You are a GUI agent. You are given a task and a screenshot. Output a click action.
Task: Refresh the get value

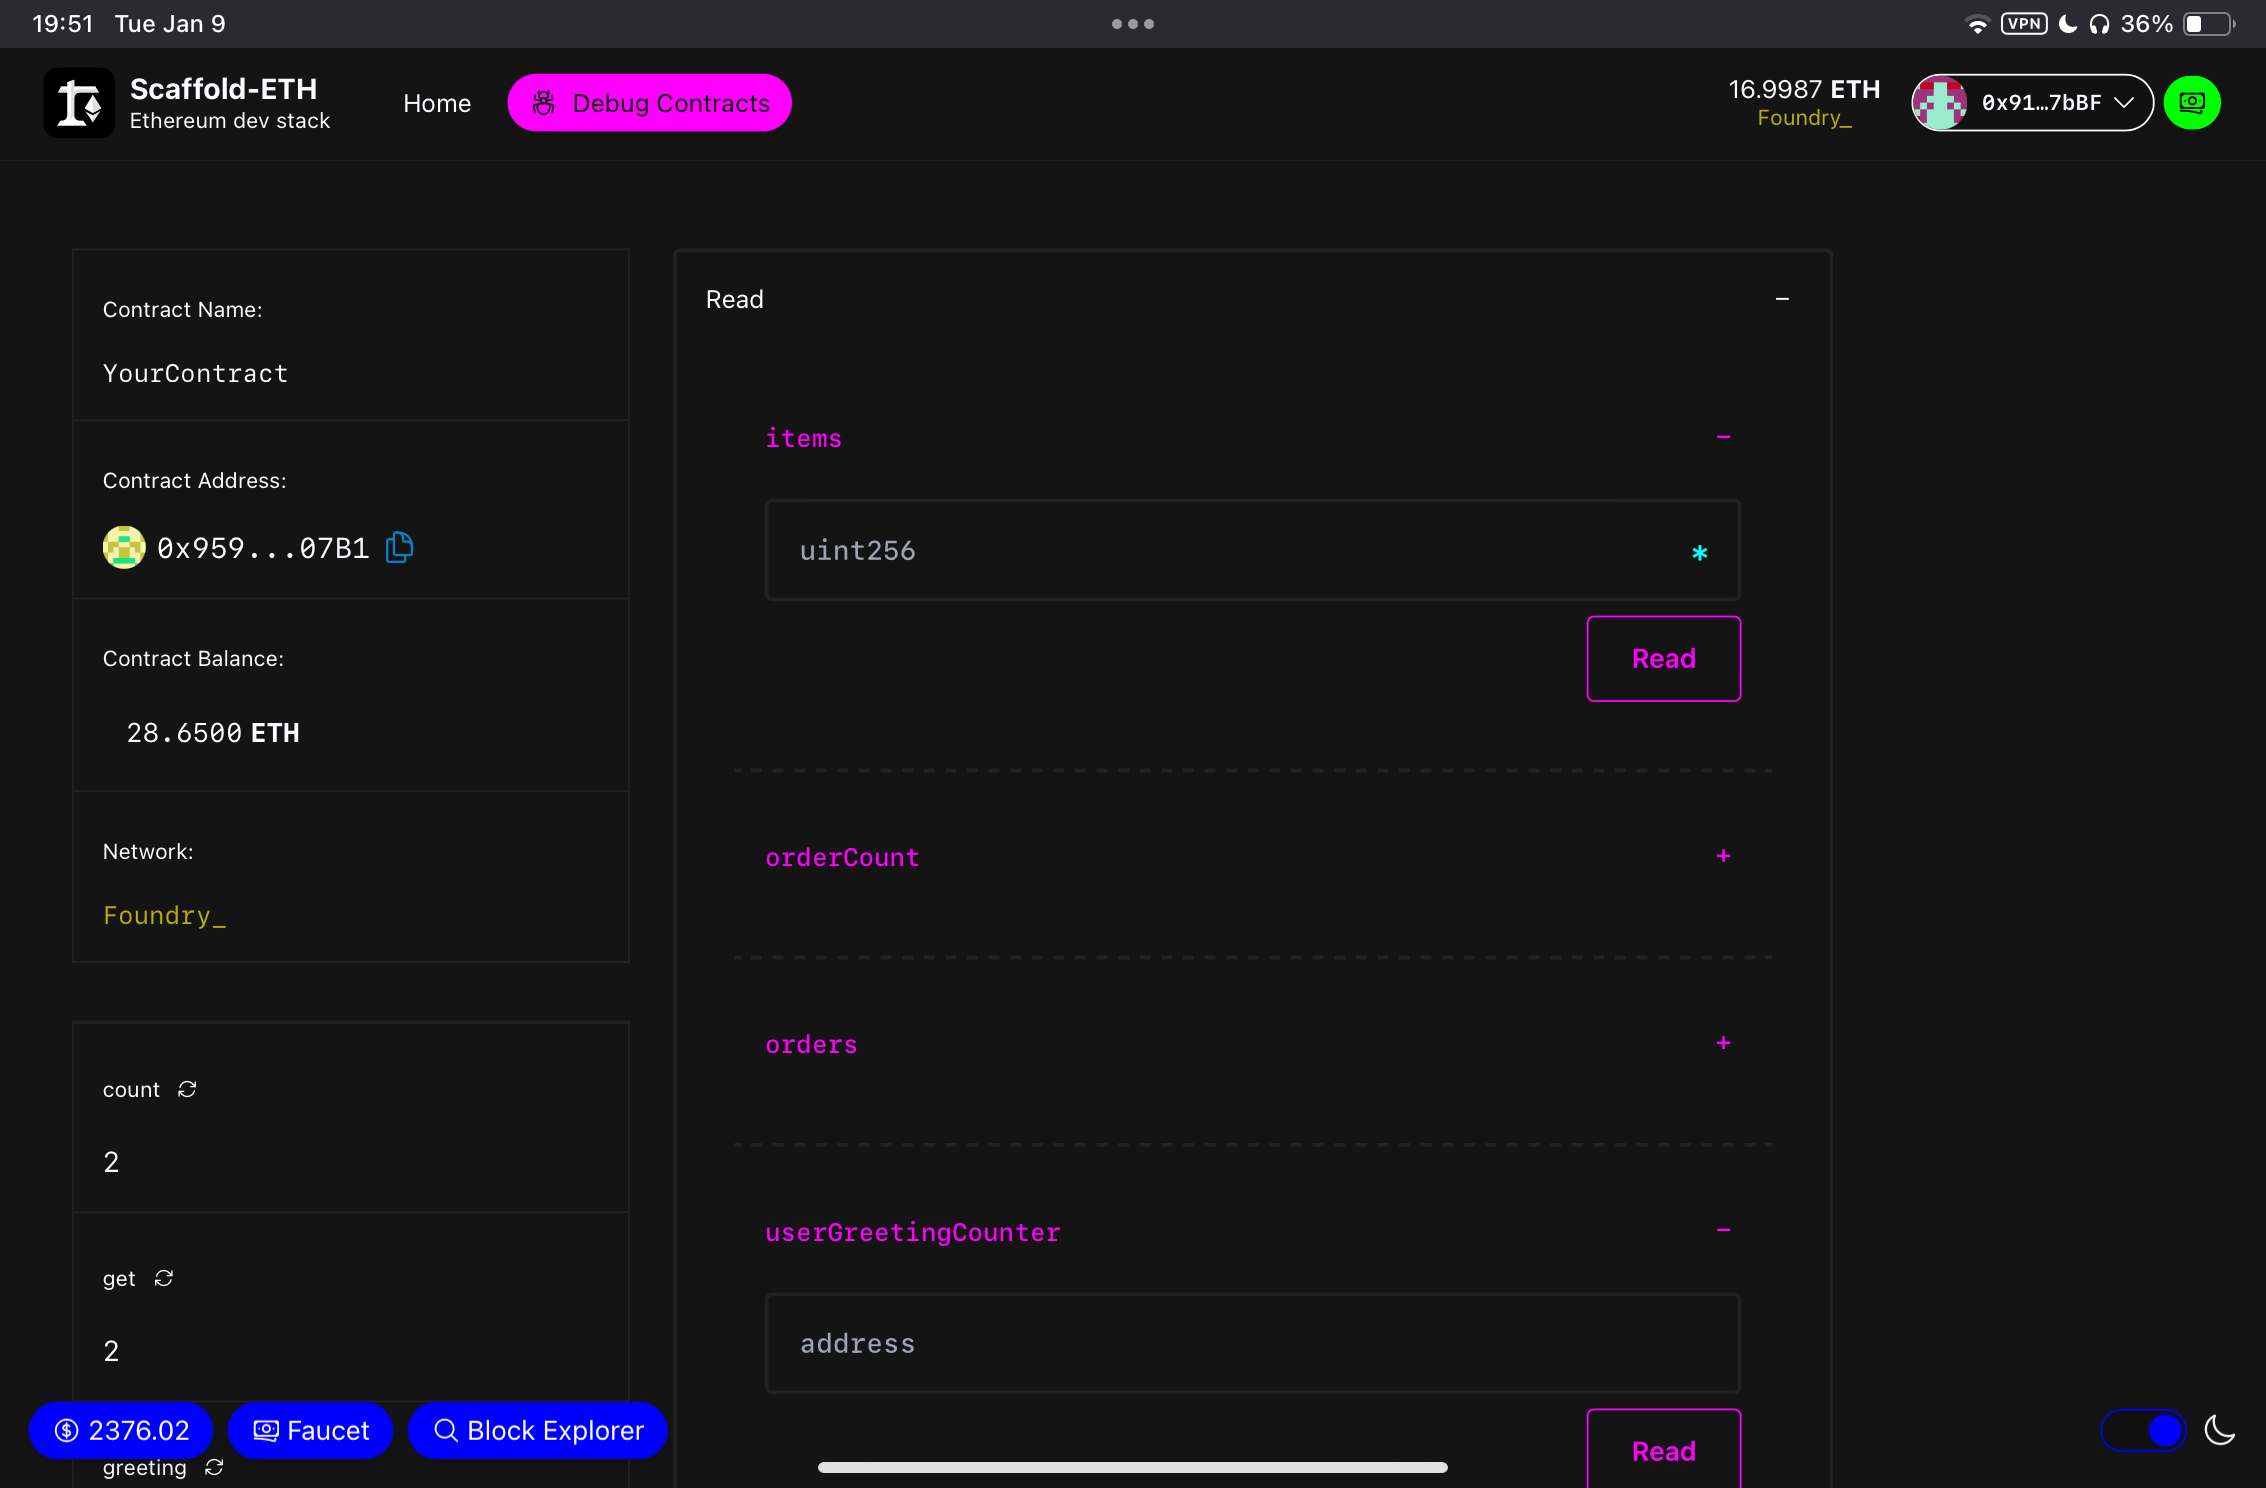click(x=164, y=1278)
